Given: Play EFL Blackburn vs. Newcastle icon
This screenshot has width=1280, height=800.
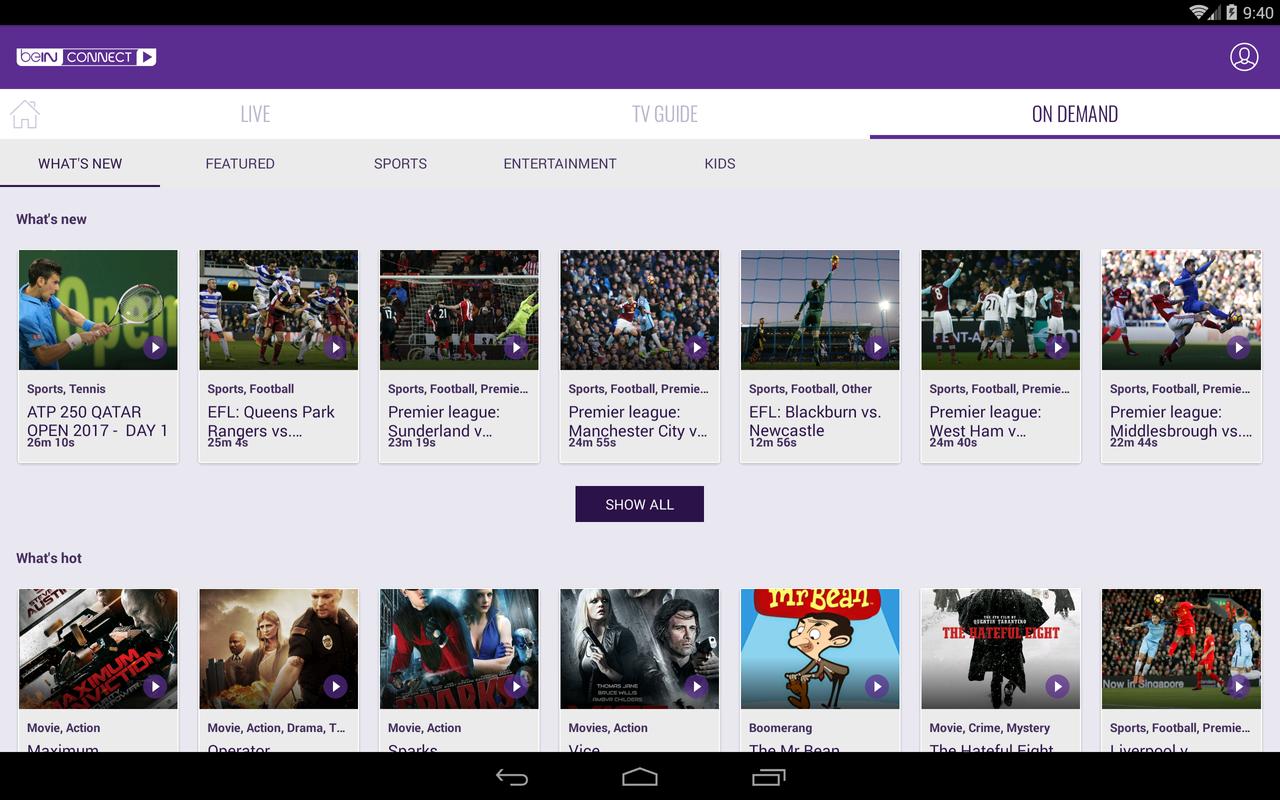Looking at the screenshot, I should (x=876, y=347).
